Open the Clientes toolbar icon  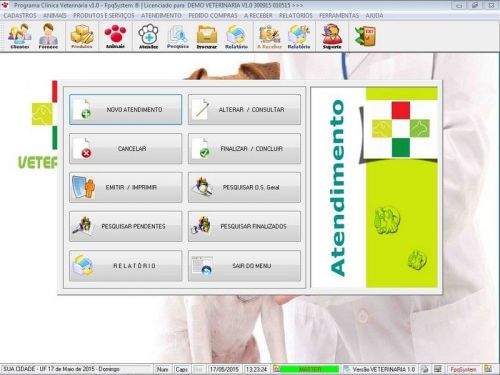pos(20,36)
